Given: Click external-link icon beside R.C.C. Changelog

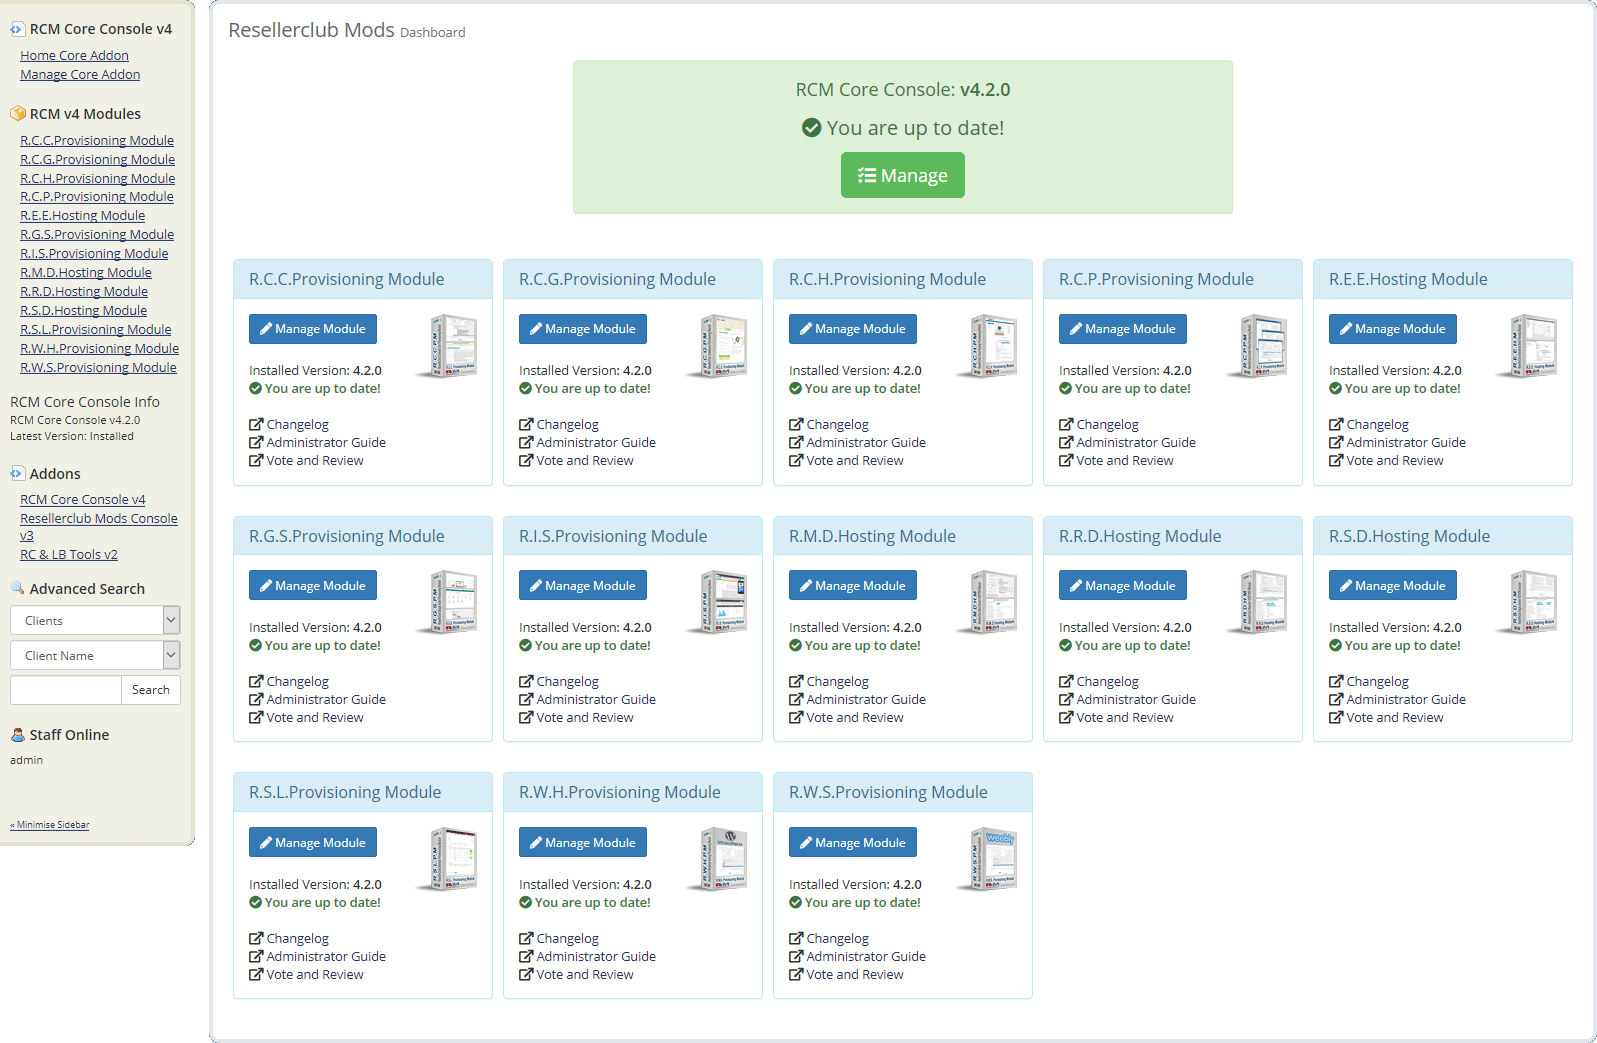Looking at the screenshot, I should 256,424.
